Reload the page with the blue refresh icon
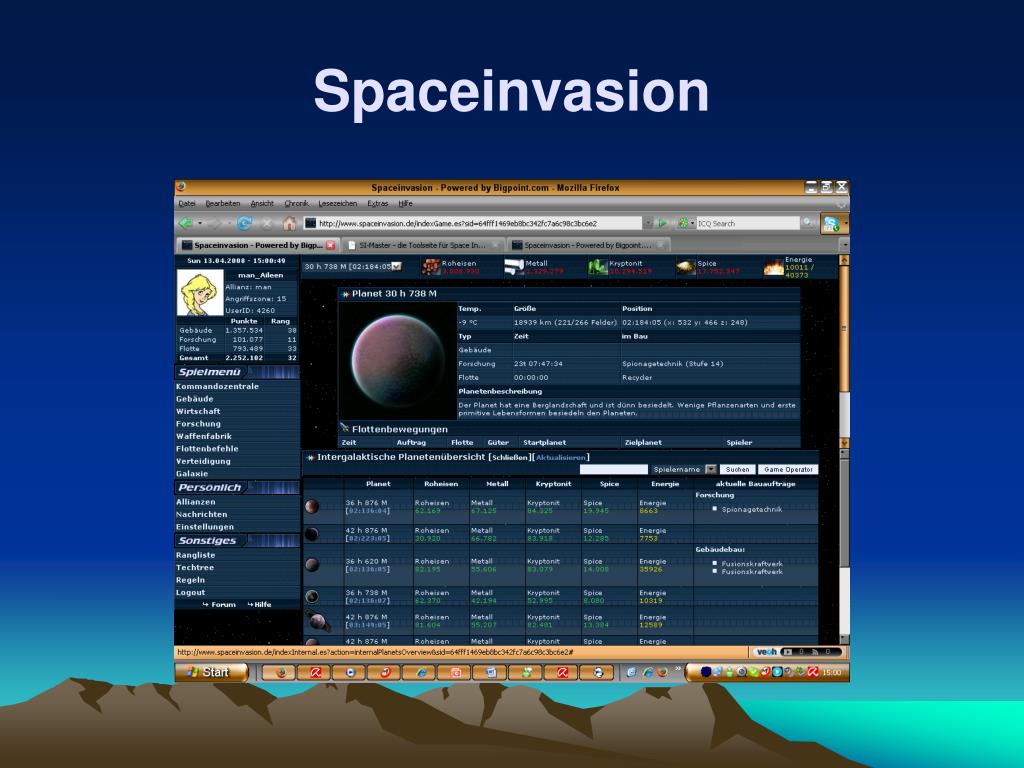The width and height of the screenshot is (1024, 768). [x=245, y=223]
